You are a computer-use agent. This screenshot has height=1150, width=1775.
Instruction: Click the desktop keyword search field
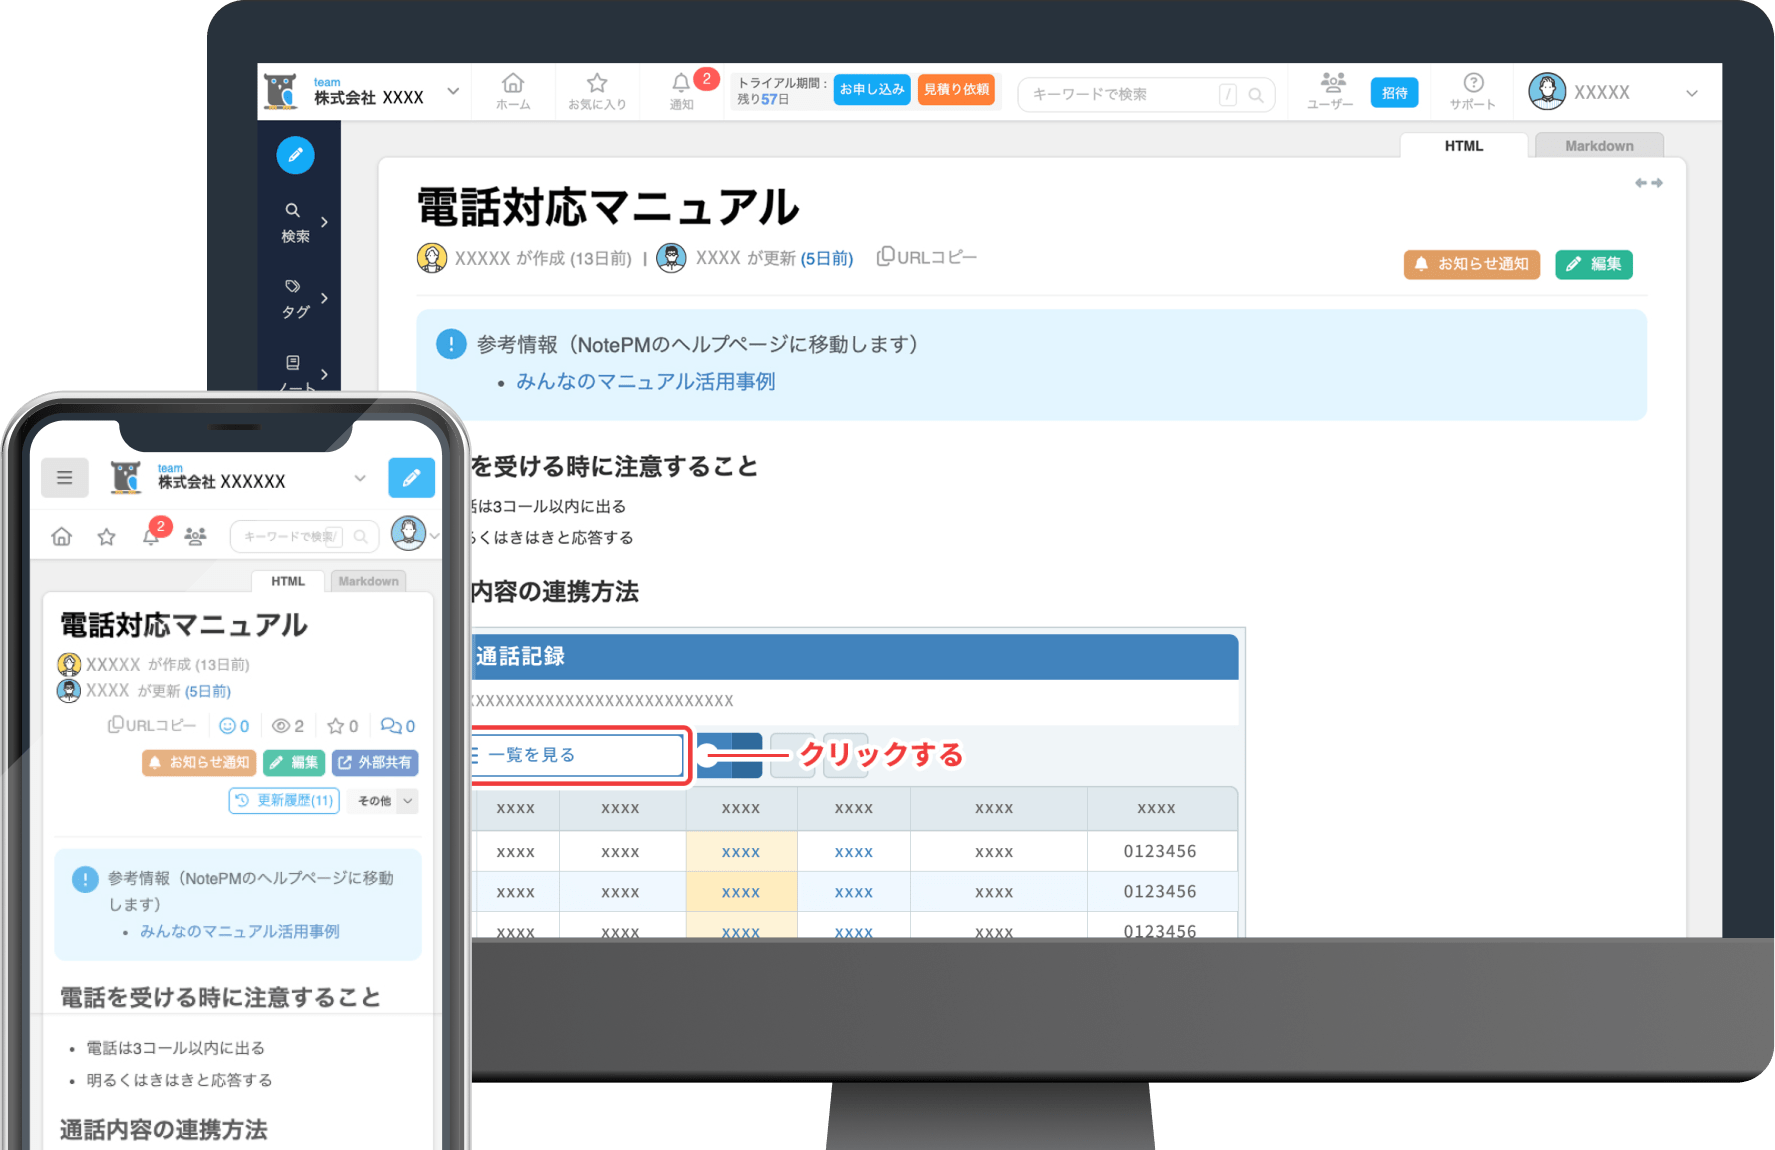coord(1146,94)
